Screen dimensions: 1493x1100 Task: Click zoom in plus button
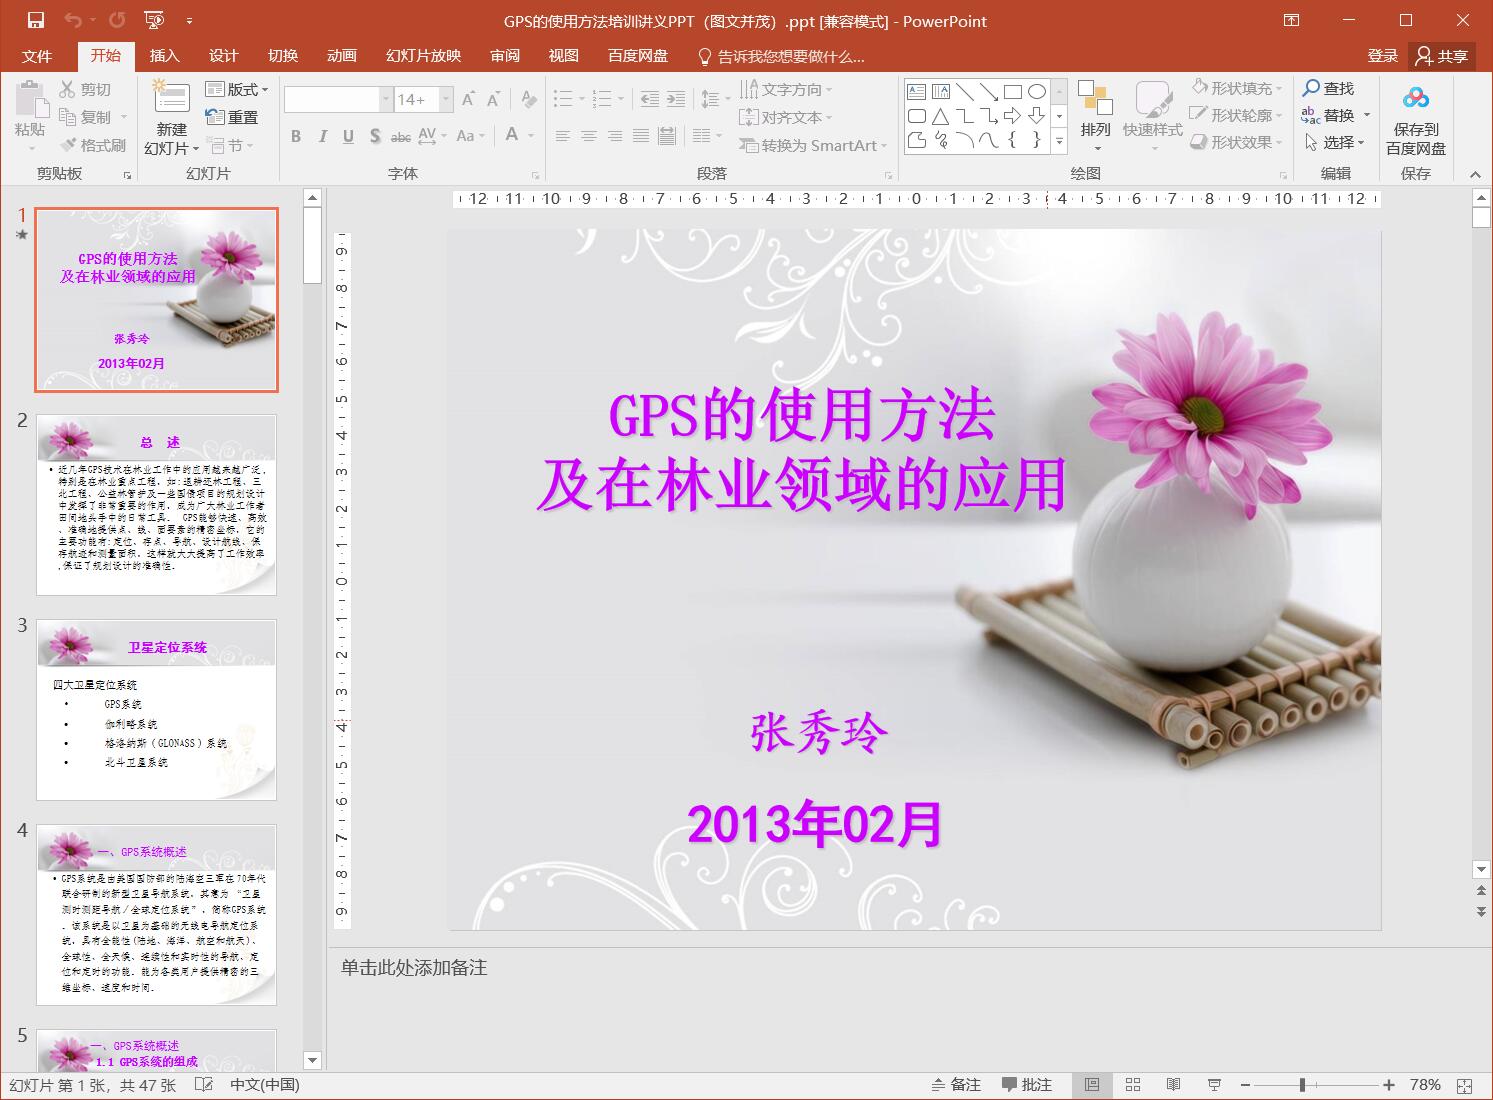tap(1389, 1085)
